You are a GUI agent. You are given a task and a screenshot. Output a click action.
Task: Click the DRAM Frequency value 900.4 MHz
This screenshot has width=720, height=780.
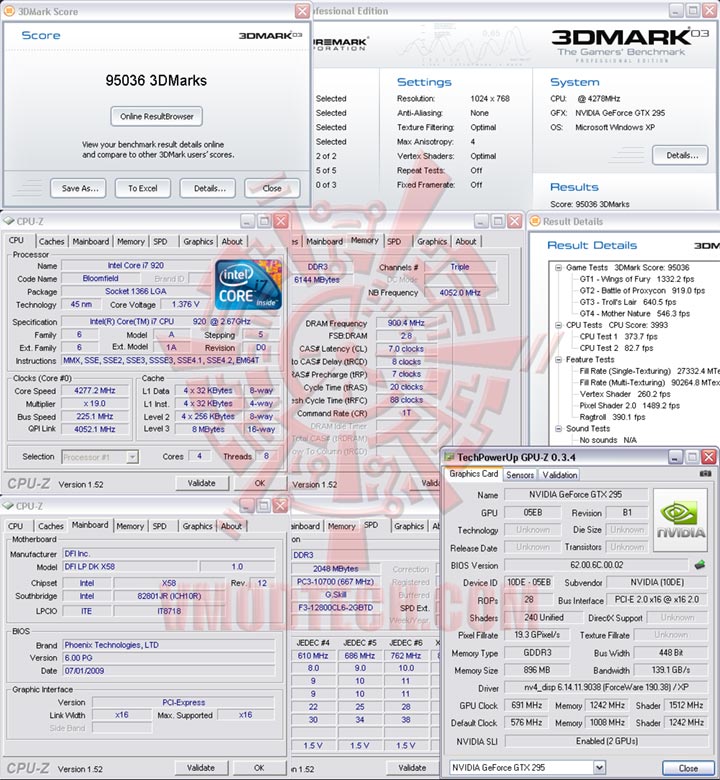click(x=406, y=323)
